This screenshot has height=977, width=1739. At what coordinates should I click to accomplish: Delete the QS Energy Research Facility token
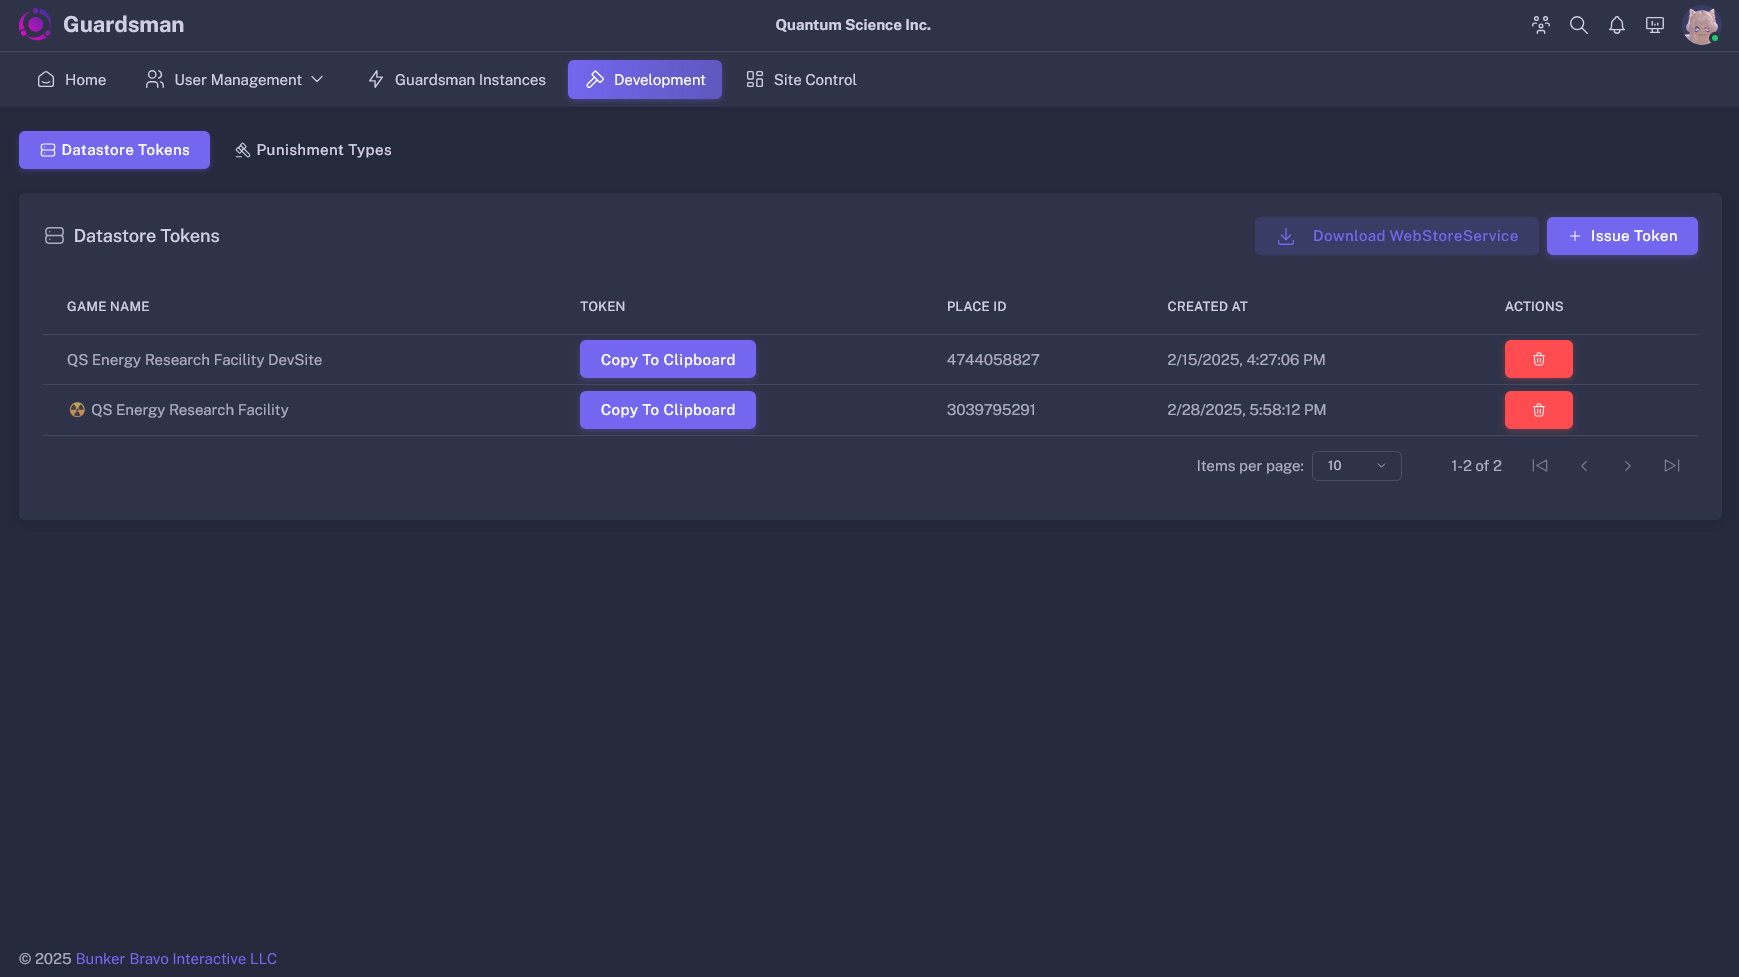[1538, 410]
